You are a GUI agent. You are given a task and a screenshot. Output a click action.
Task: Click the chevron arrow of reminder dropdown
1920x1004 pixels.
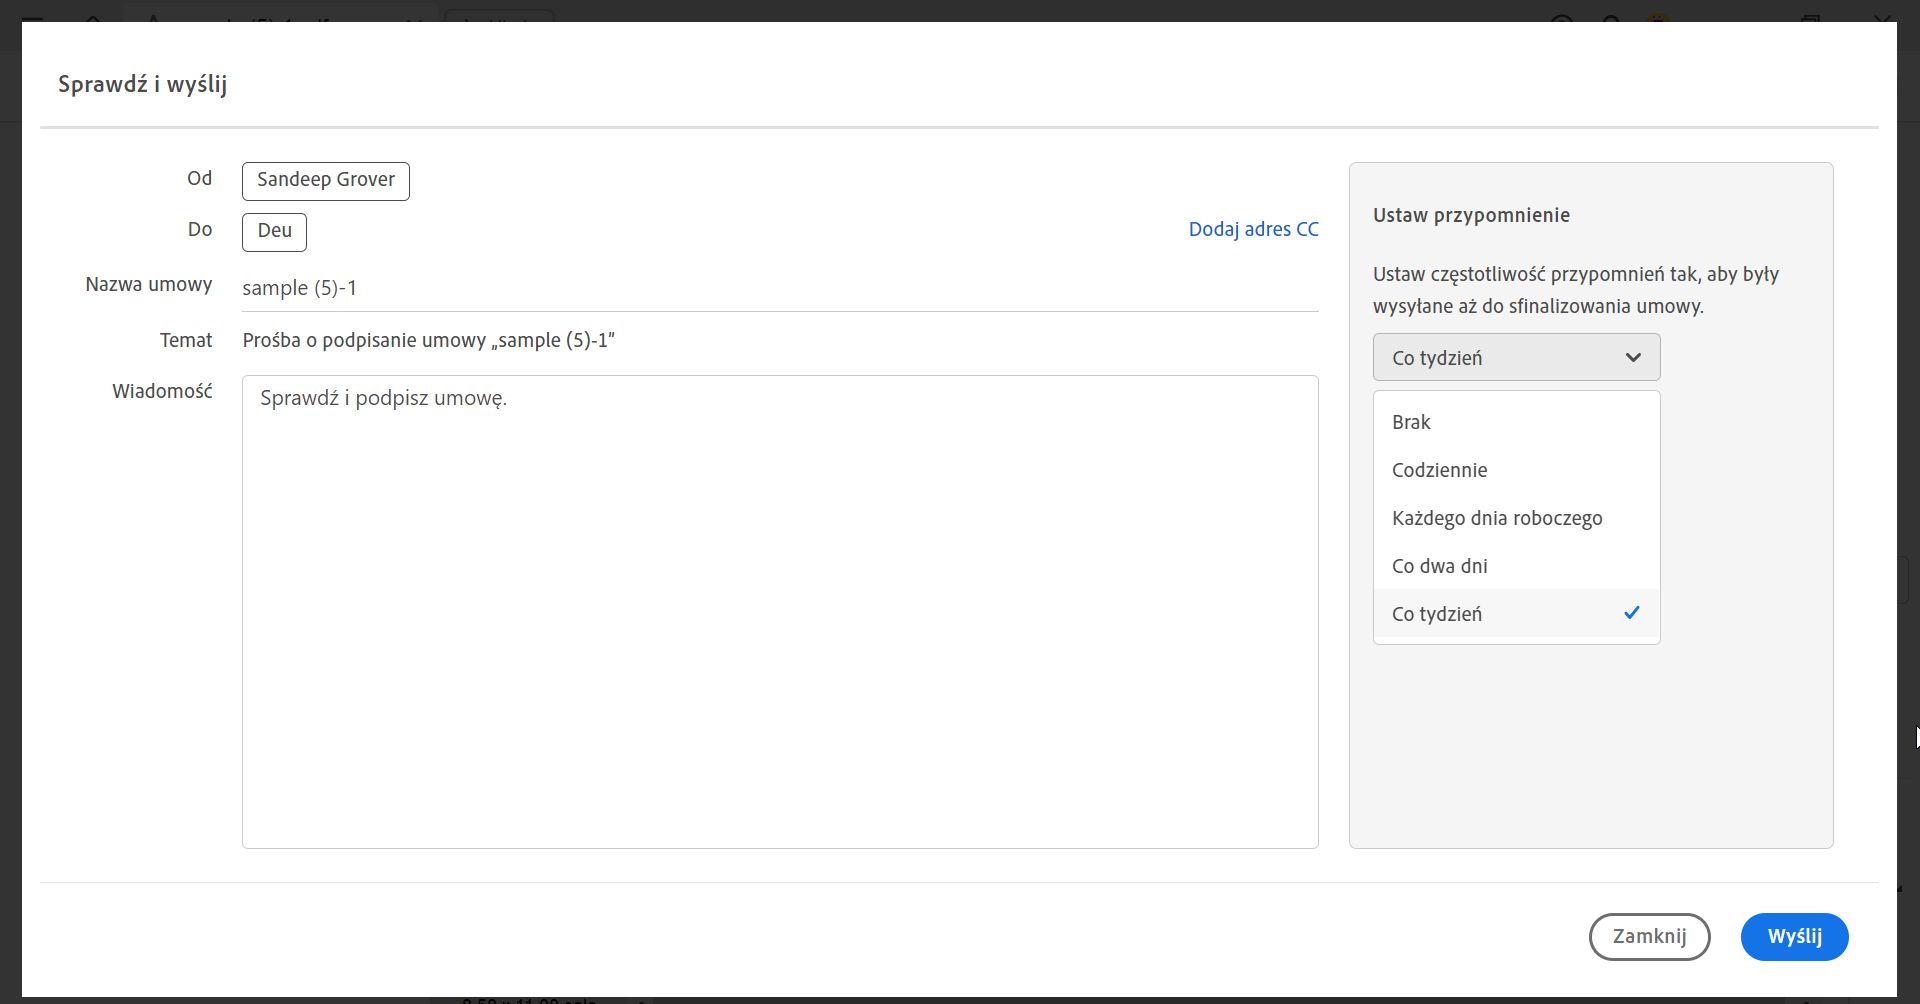[1633, 358]
